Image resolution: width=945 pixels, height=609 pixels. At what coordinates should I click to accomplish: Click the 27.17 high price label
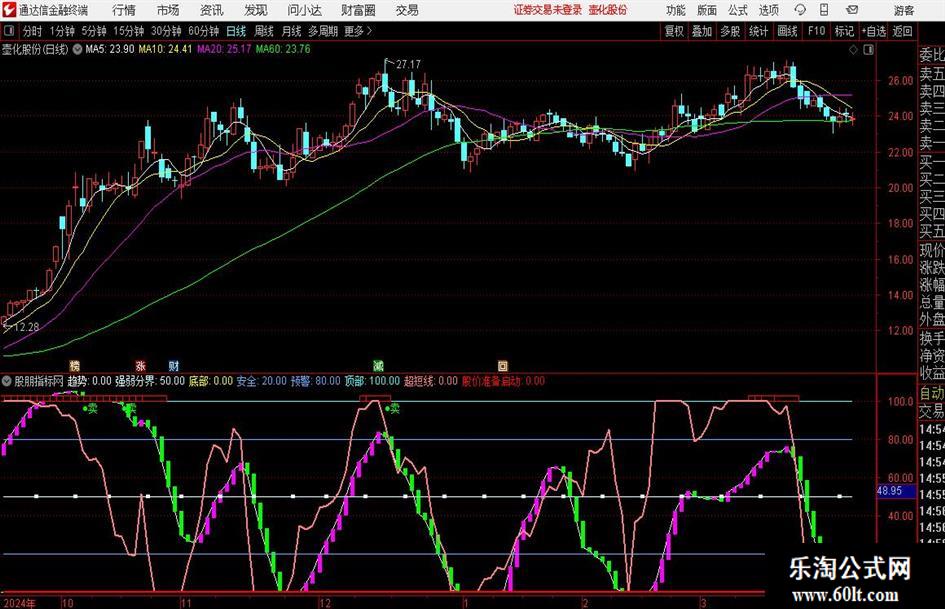point(408,64)
